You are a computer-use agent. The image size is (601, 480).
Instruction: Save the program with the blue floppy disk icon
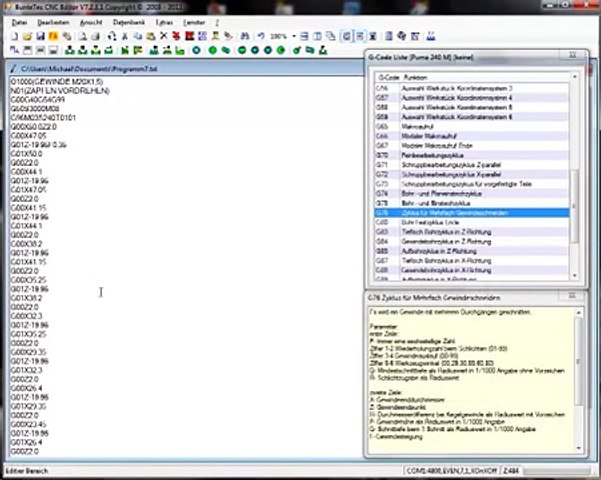[x=40, y=36]
